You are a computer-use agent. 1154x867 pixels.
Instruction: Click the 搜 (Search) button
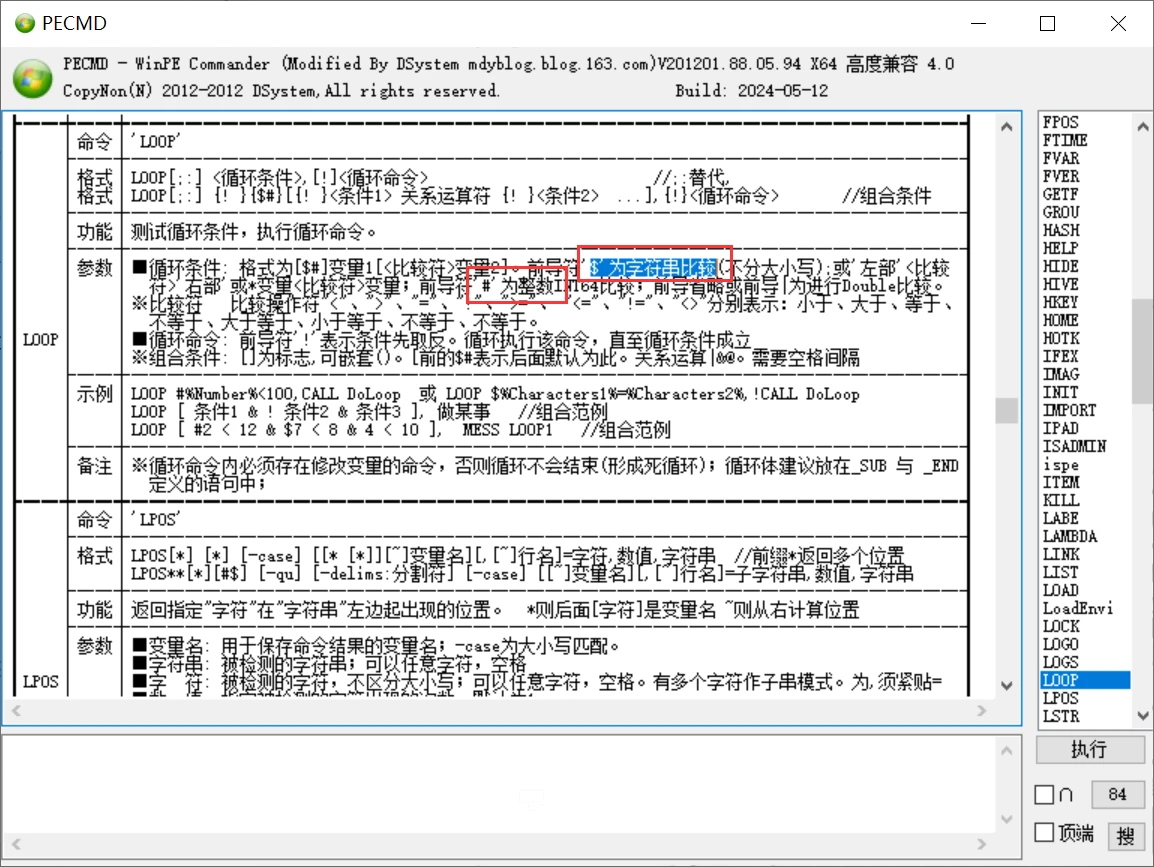click(1128, 833)
